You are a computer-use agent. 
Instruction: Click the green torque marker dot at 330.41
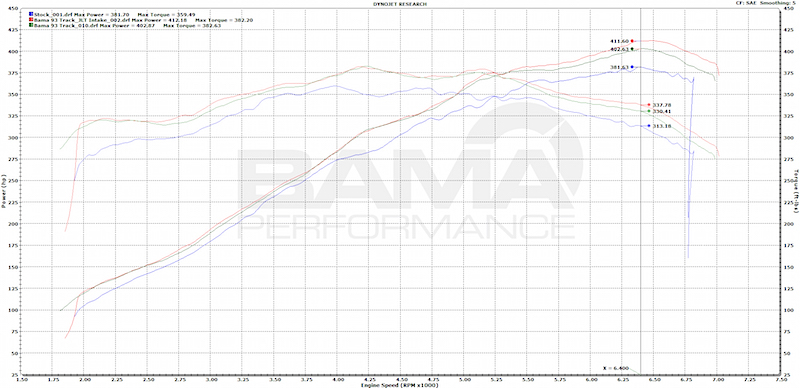pos(648,111)
